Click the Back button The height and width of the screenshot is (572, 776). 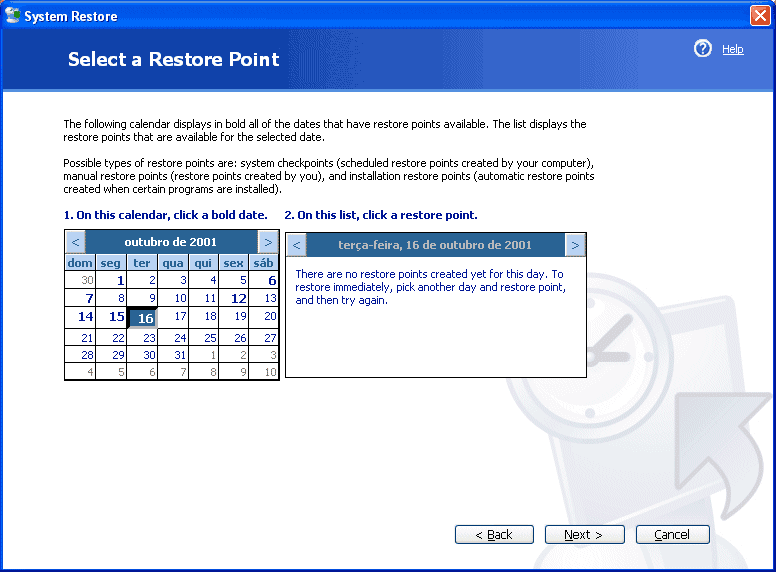[494, 535]
